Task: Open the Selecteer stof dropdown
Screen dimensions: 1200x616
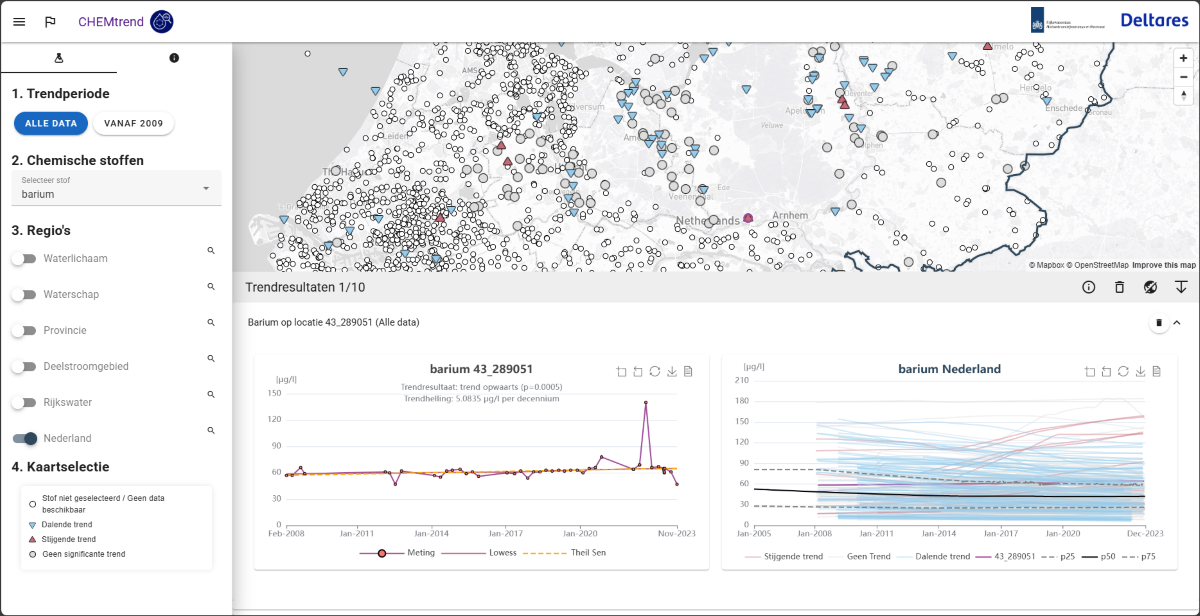Action: [116, 188]
